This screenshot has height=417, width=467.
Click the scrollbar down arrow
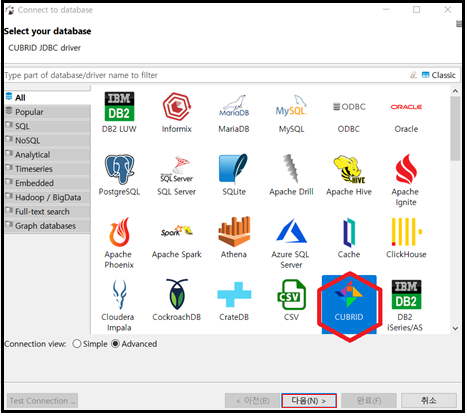click(455, 328)
